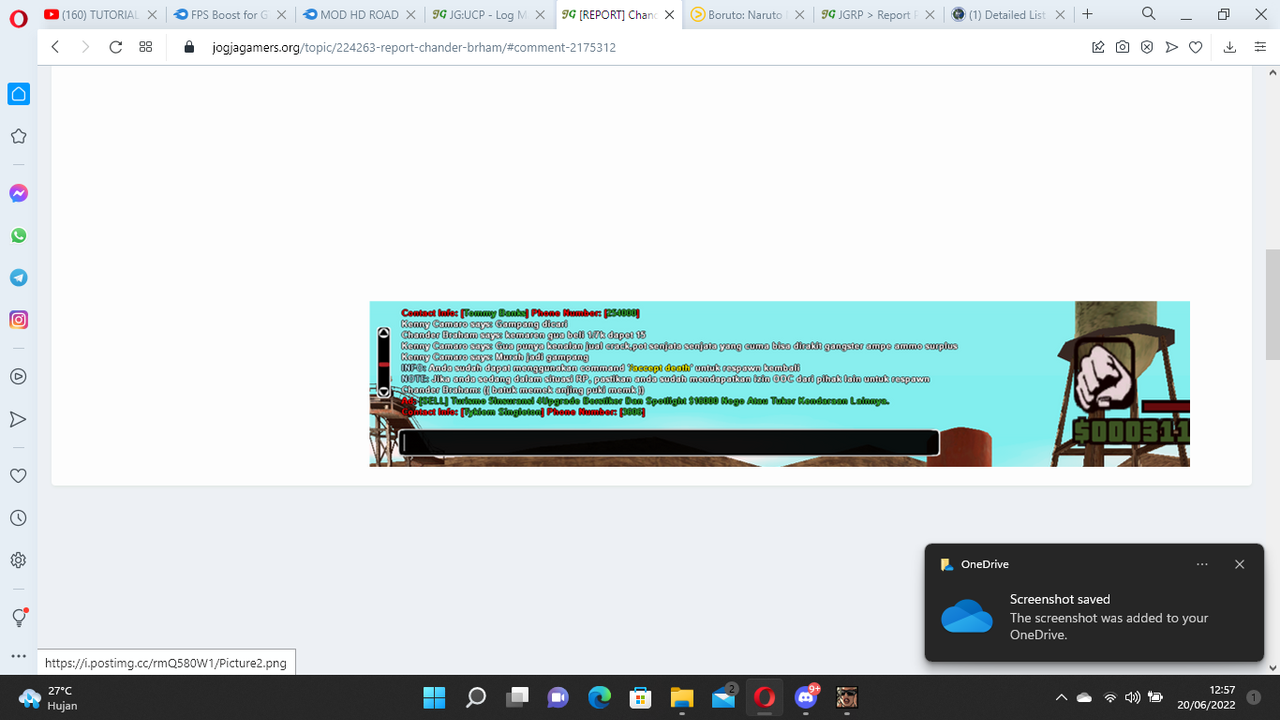Open WhatsApp in the sidebar
Image resolution: width=1280 pixels, height=720 pixels.
pos(18,236)
